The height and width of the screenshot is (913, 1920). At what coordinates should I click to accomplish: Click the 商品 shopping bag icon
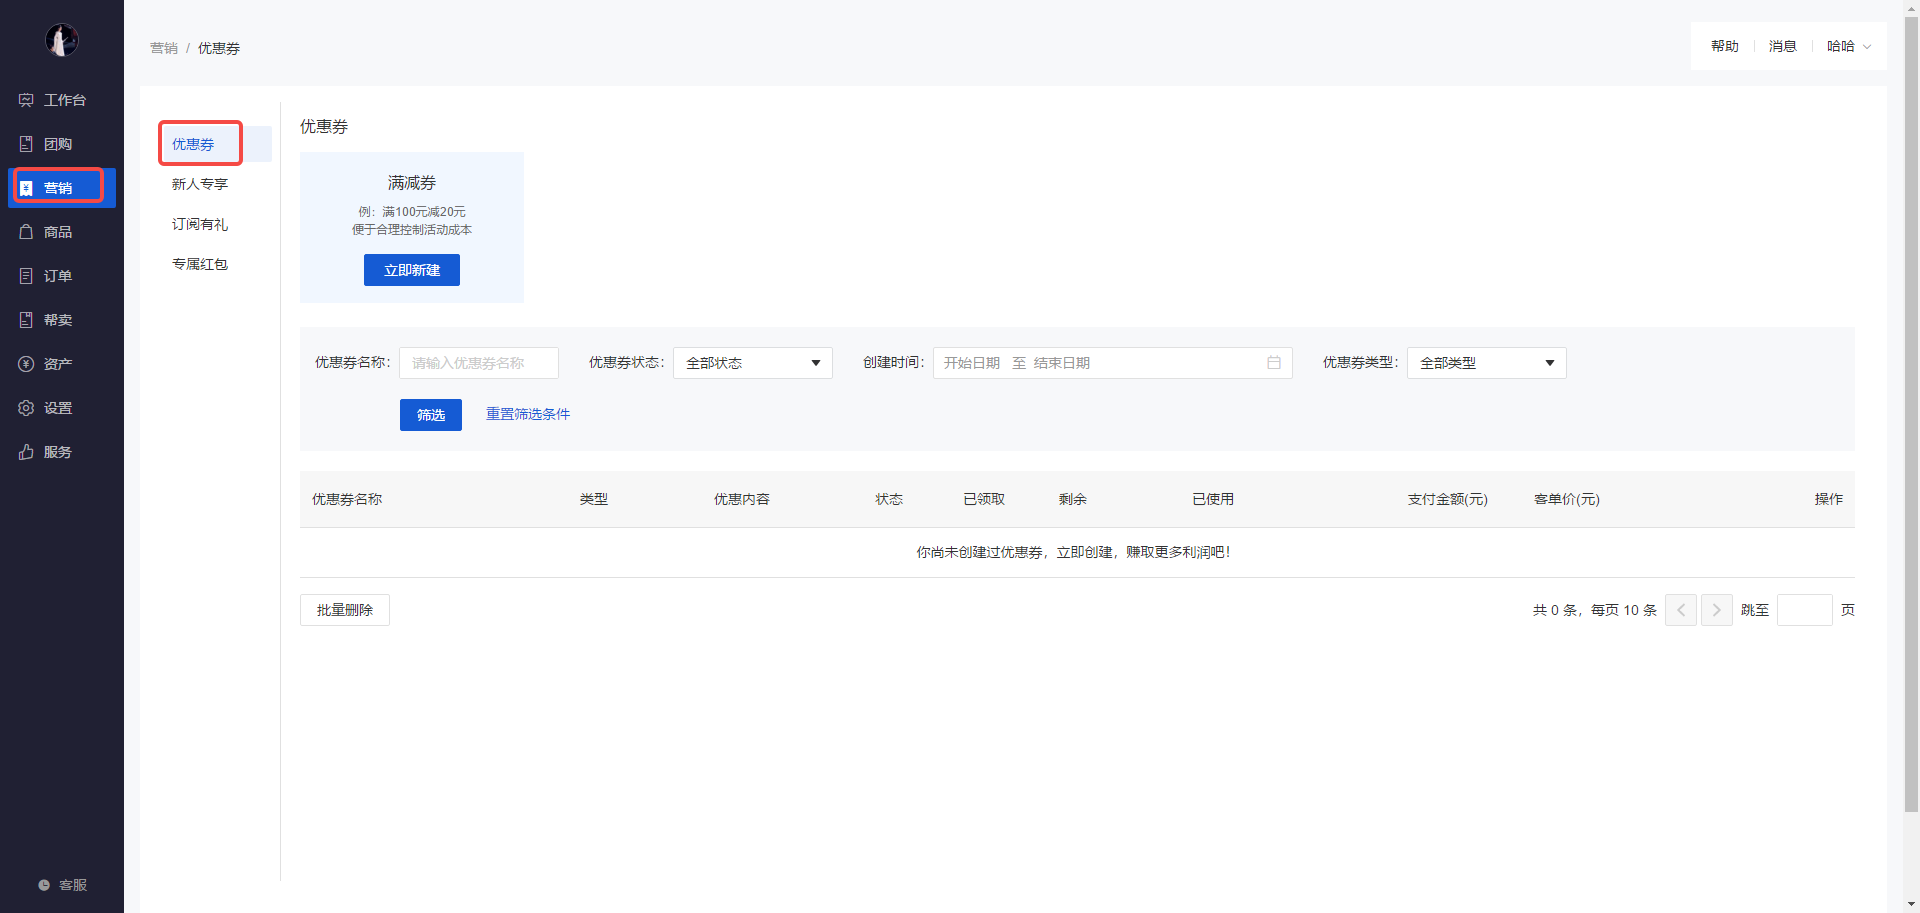point(26,232)
